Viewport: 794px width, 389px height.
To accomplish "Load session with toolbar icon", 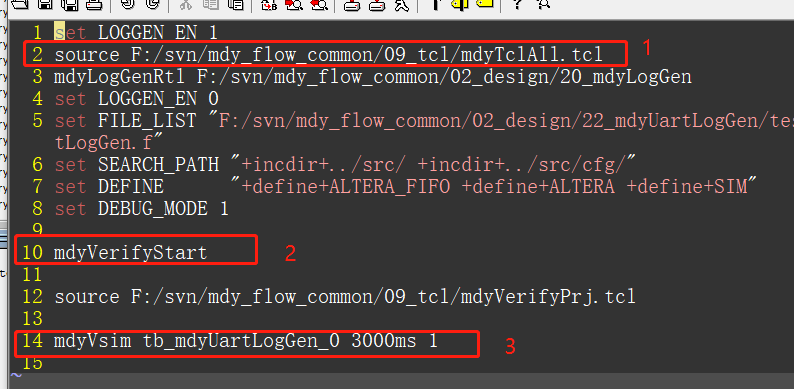I will coord(352,4).
